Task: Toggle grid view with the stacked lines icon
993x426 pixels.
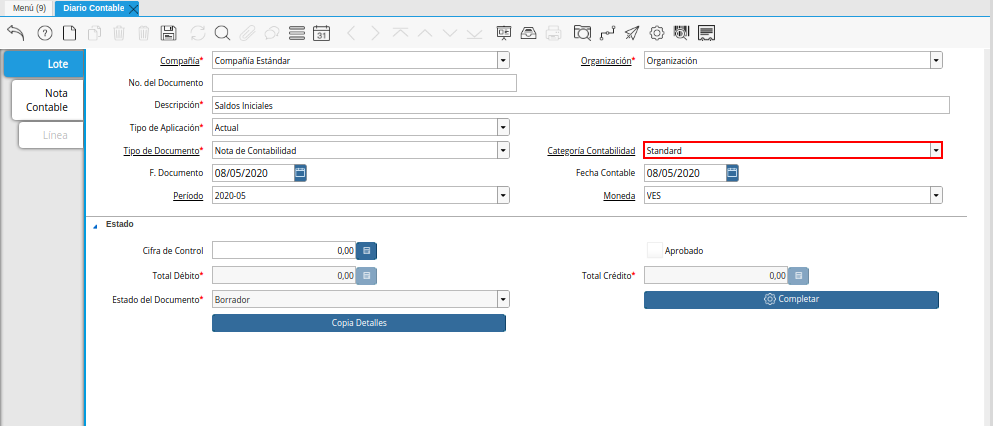Action: (296, 33)
